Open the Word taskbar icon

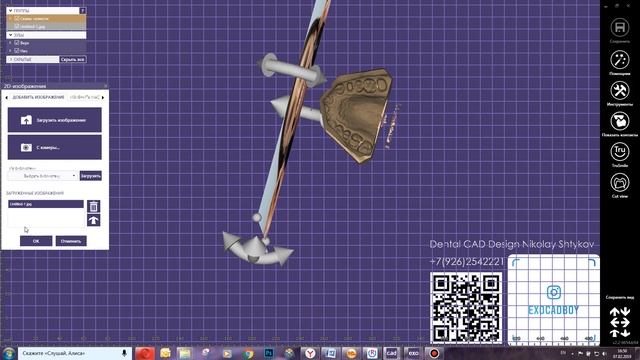(330, 353)
